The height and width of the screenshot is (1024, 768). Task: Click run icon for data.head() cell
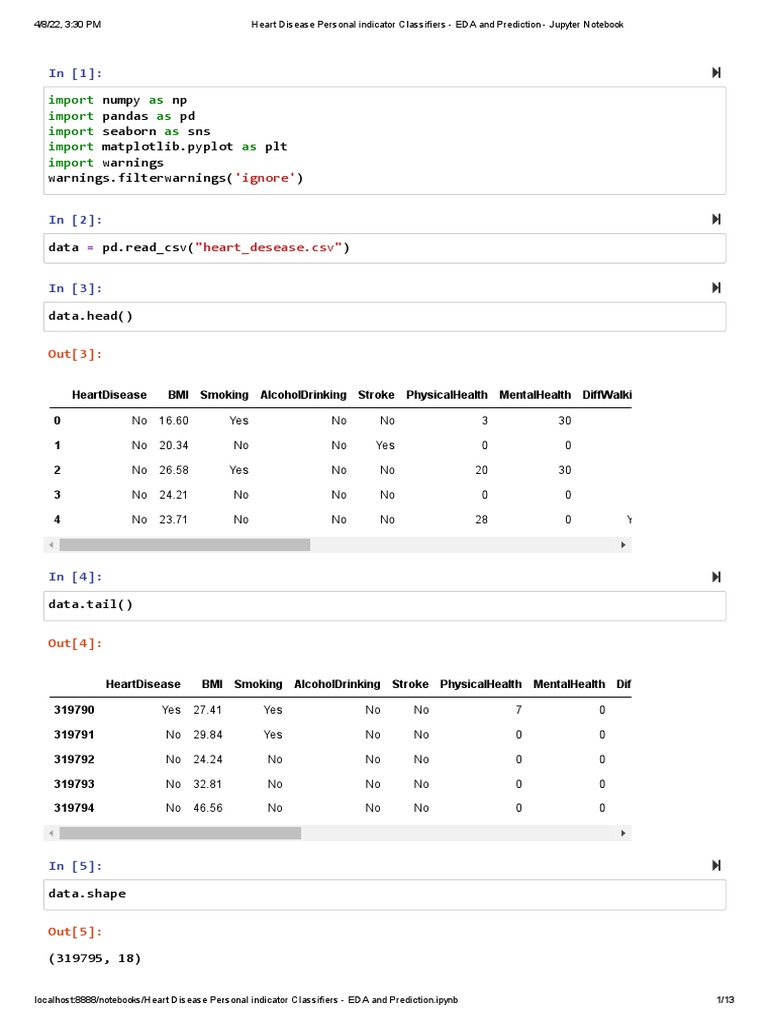click(x=716, y=288)
